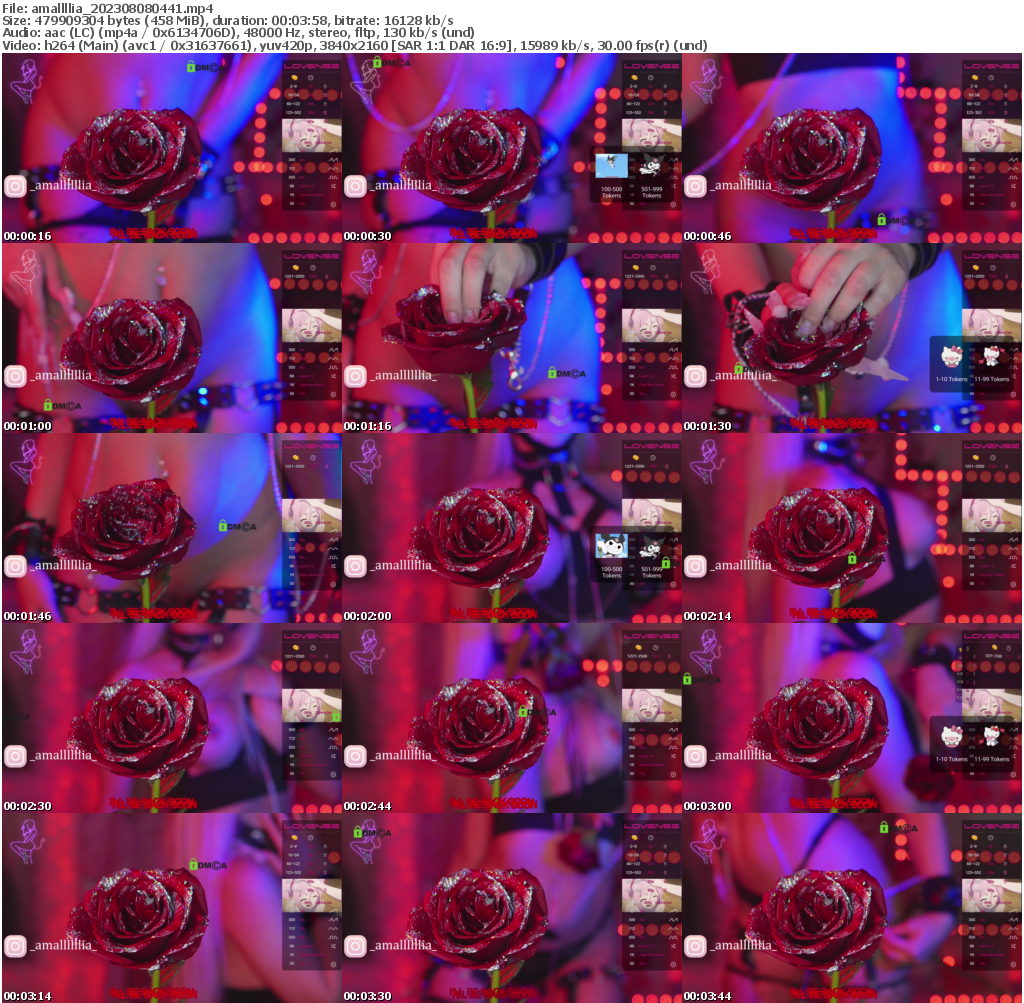Screen dimensions: 1024x1003
Task: Click the Instagram icon in the 00:03:44 frame
Action: (695, 946)
